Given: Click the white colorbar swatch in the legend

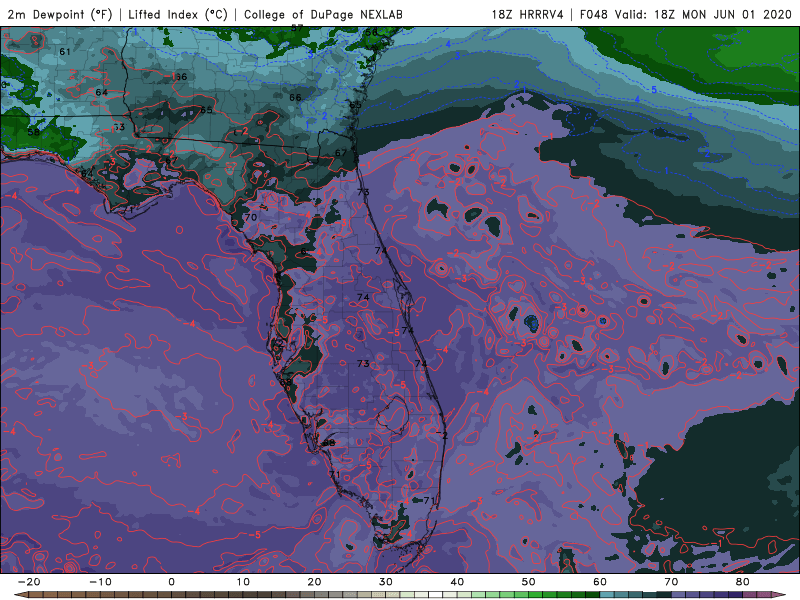Looking at the screenshot, I should [x=436, y=595].
